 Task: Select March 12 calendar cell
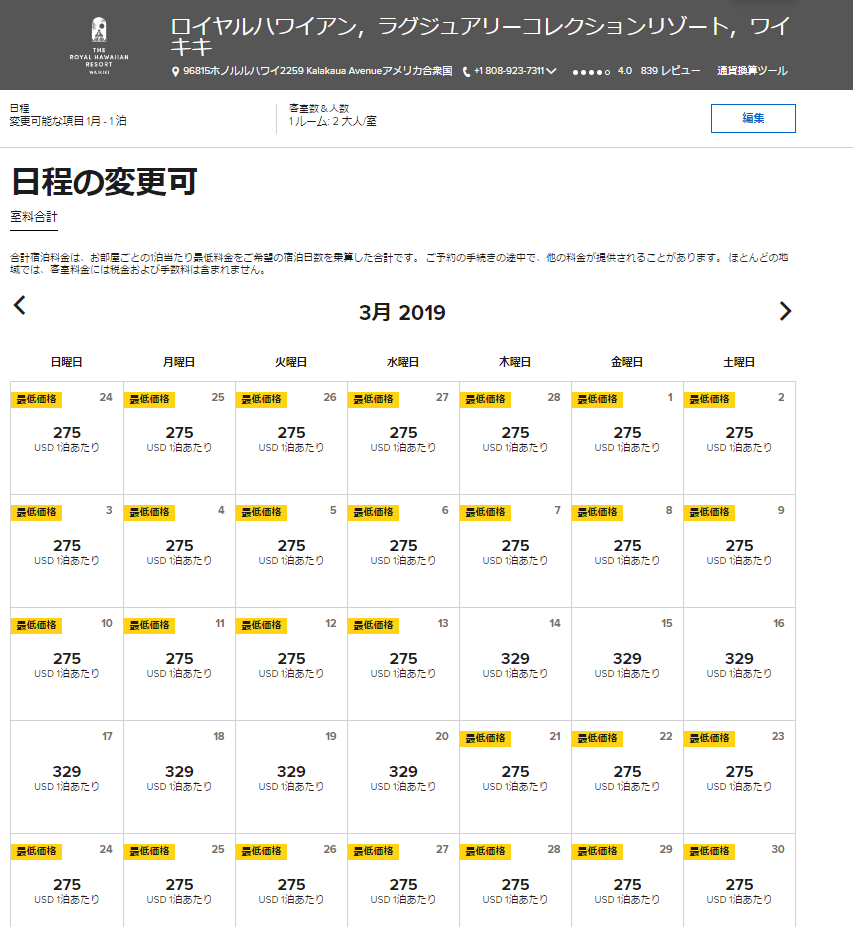point(291,664)
